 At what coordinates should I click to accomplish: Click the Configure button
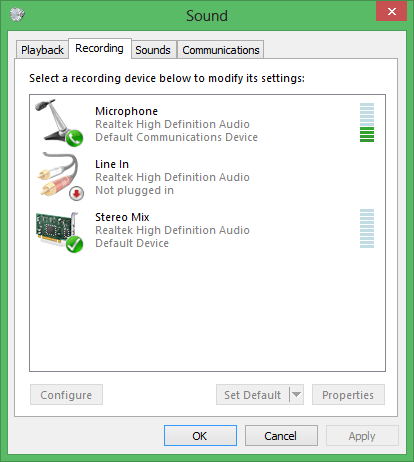pyautogui.click(x=66, y=395)
